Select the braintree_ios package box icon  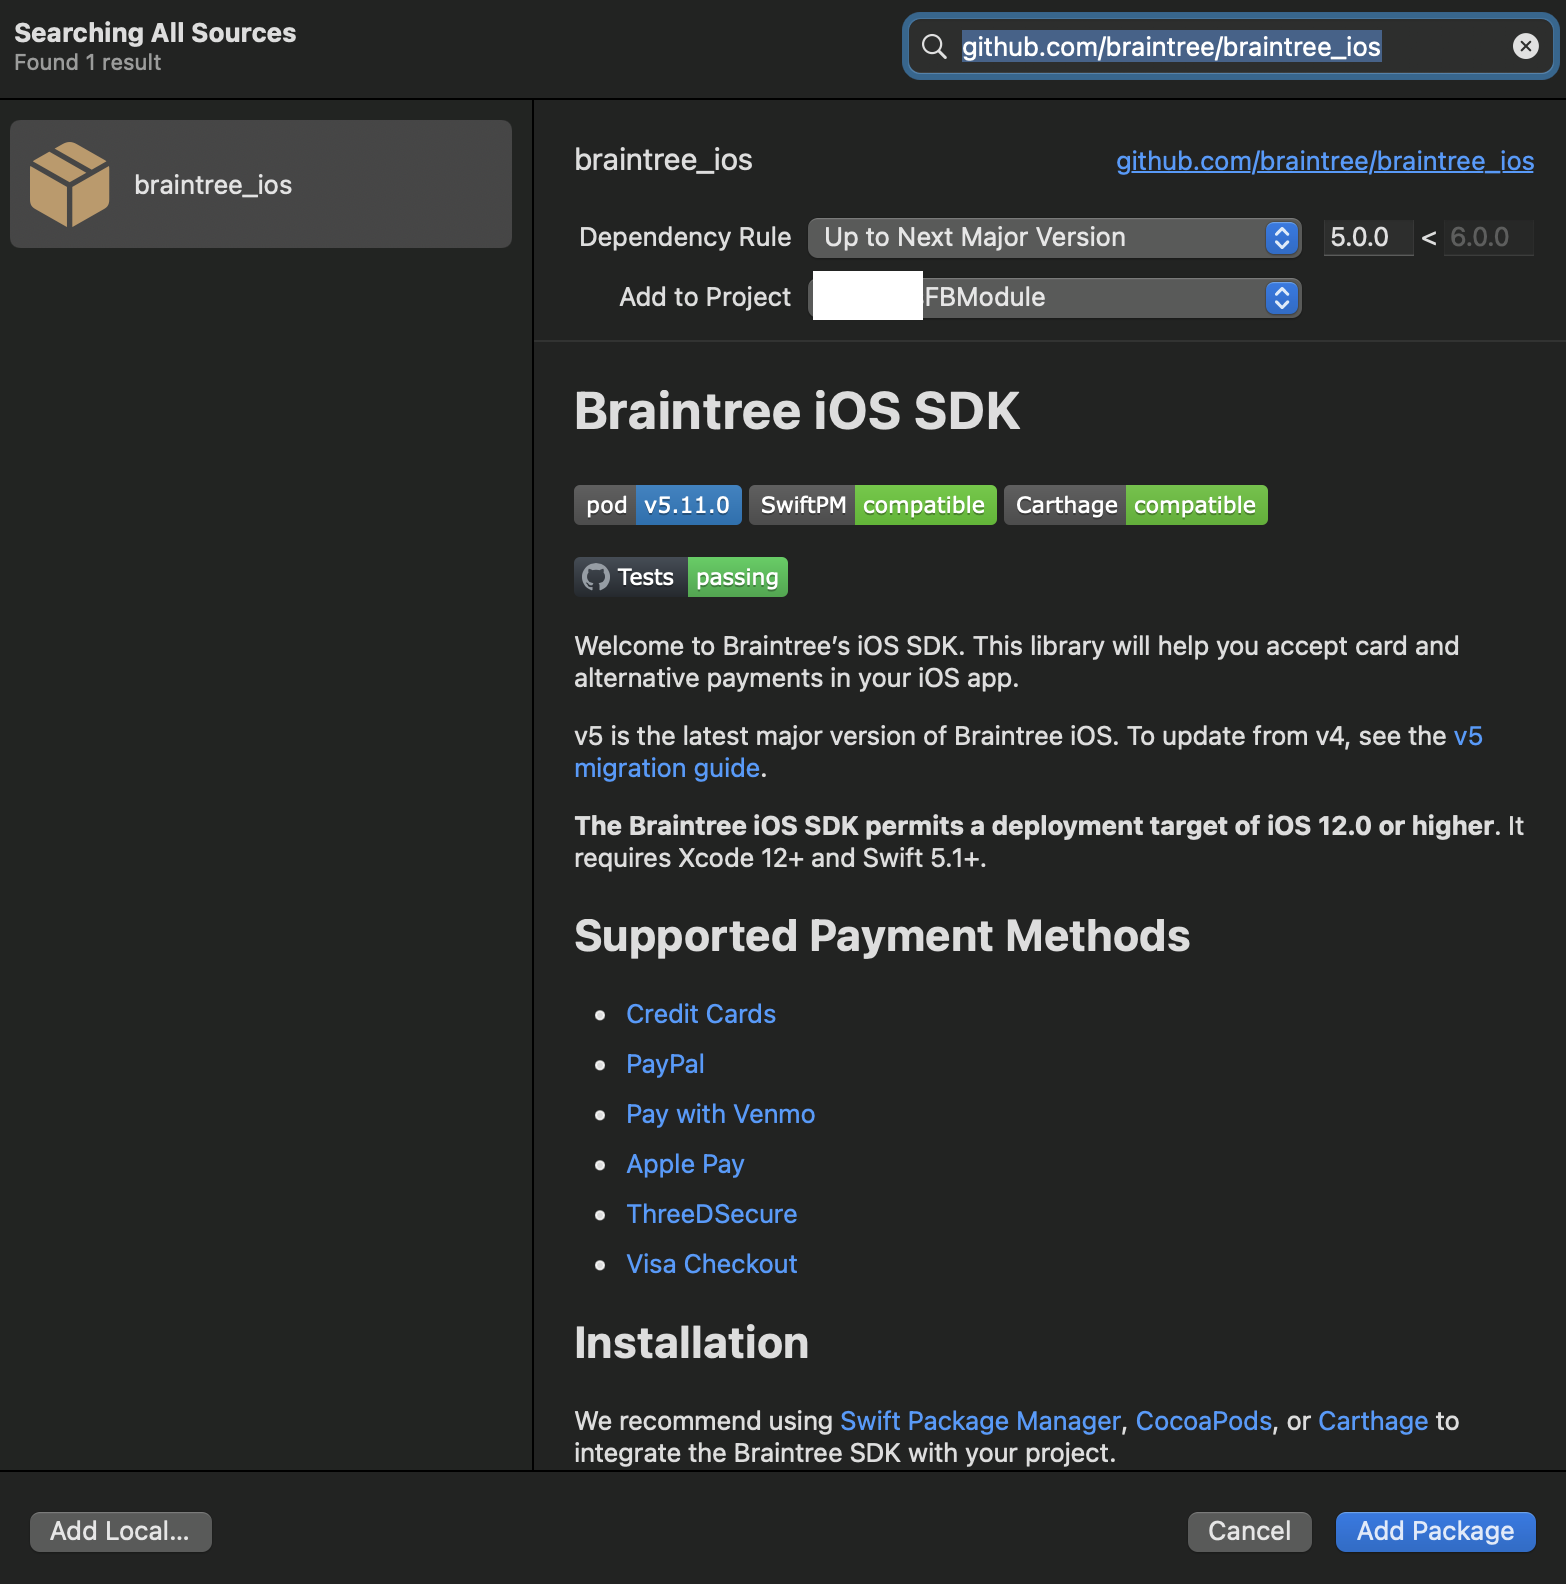pyautogui.click(x=69, y=184)
